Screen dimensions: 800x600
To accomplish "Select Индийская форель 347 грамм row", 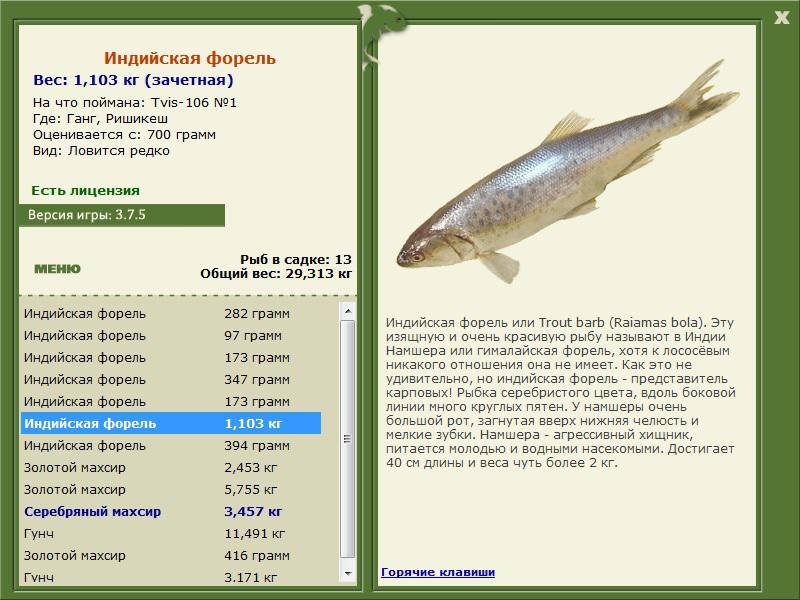I will click(x=171, y=380).
